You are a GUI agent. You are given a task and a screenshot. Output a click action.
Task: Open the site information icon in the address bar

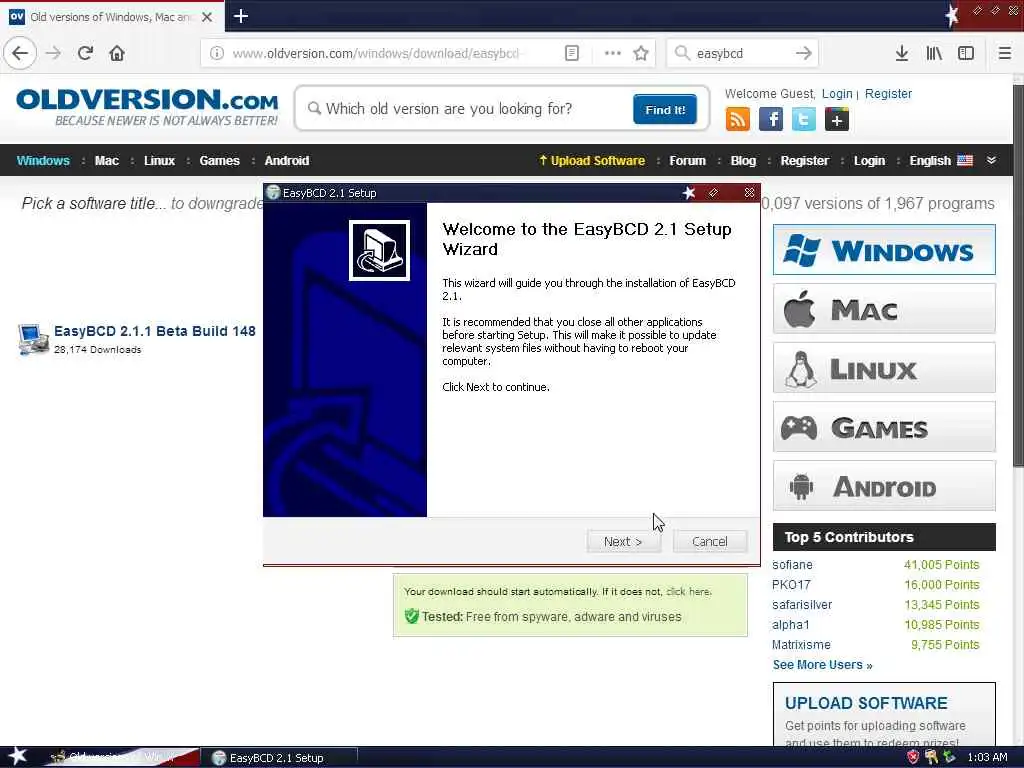[x=216, y=53]
